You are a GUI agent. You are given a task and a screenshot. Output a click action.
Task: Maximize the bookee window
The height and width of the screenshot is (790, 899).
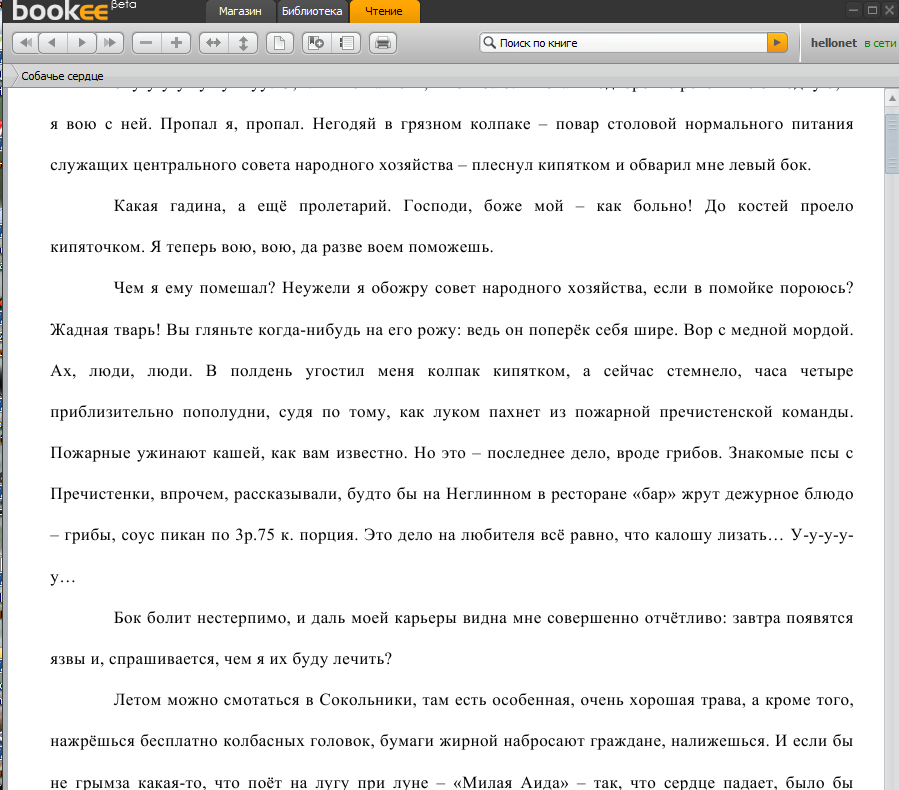[873, 10]
